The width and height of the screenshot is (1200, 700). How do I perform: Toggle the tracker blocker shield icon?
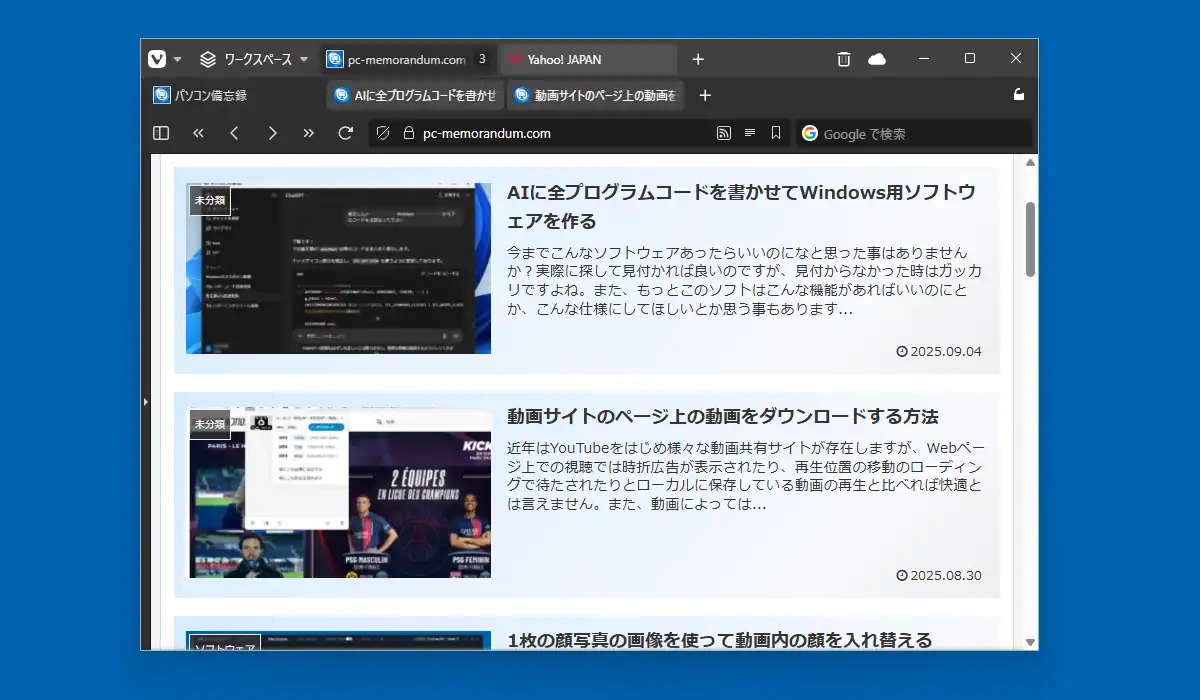coord(382,133)
